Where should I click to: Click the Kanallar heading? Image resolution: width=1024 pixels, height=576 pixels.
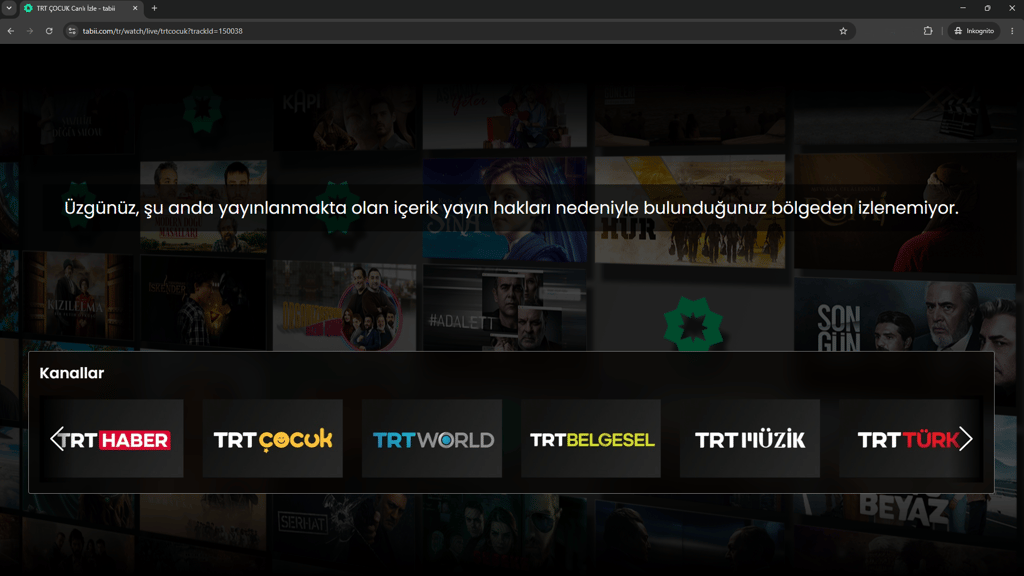72,373
